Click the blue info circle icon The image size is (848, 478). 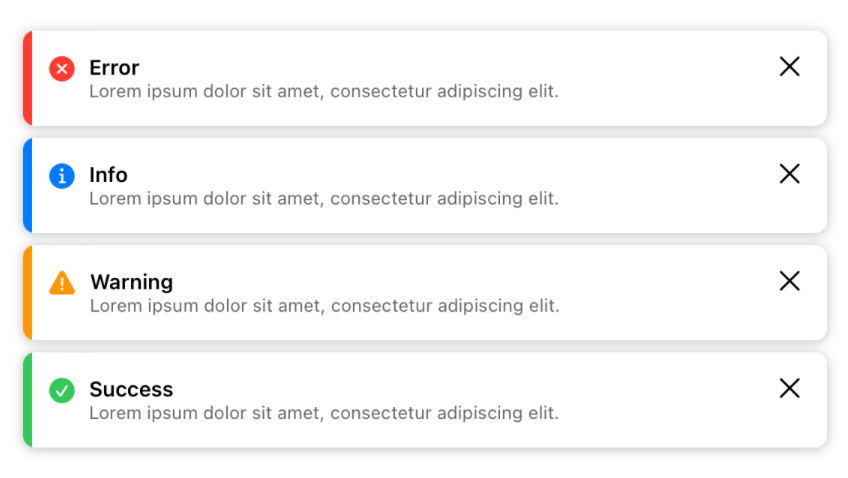coord(62,176)
